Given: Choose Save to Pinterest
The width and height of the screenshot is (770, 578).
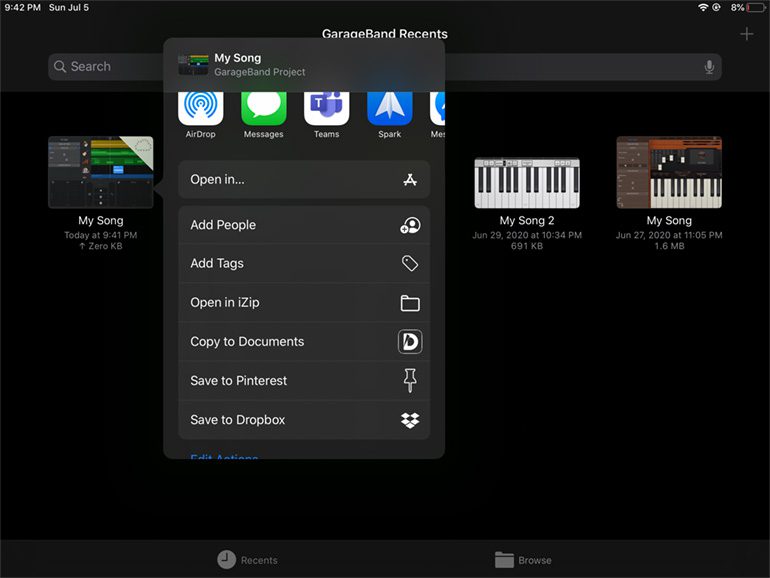Looking at the screenshot, I should pos(304,381).
